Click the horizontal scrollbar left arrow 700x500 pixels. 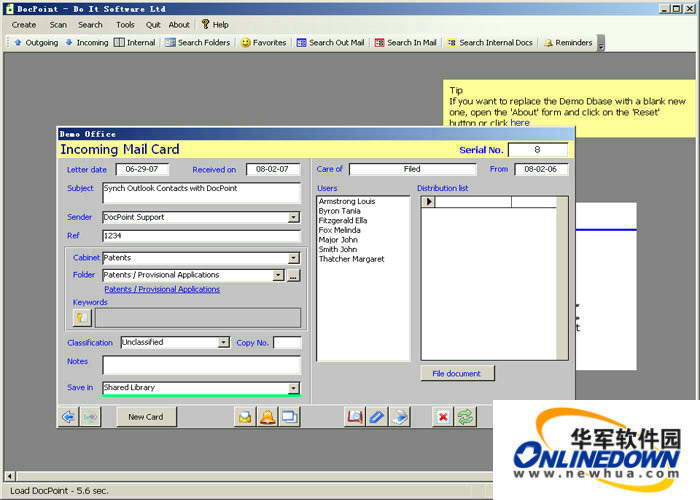click(x=10, y=476)
